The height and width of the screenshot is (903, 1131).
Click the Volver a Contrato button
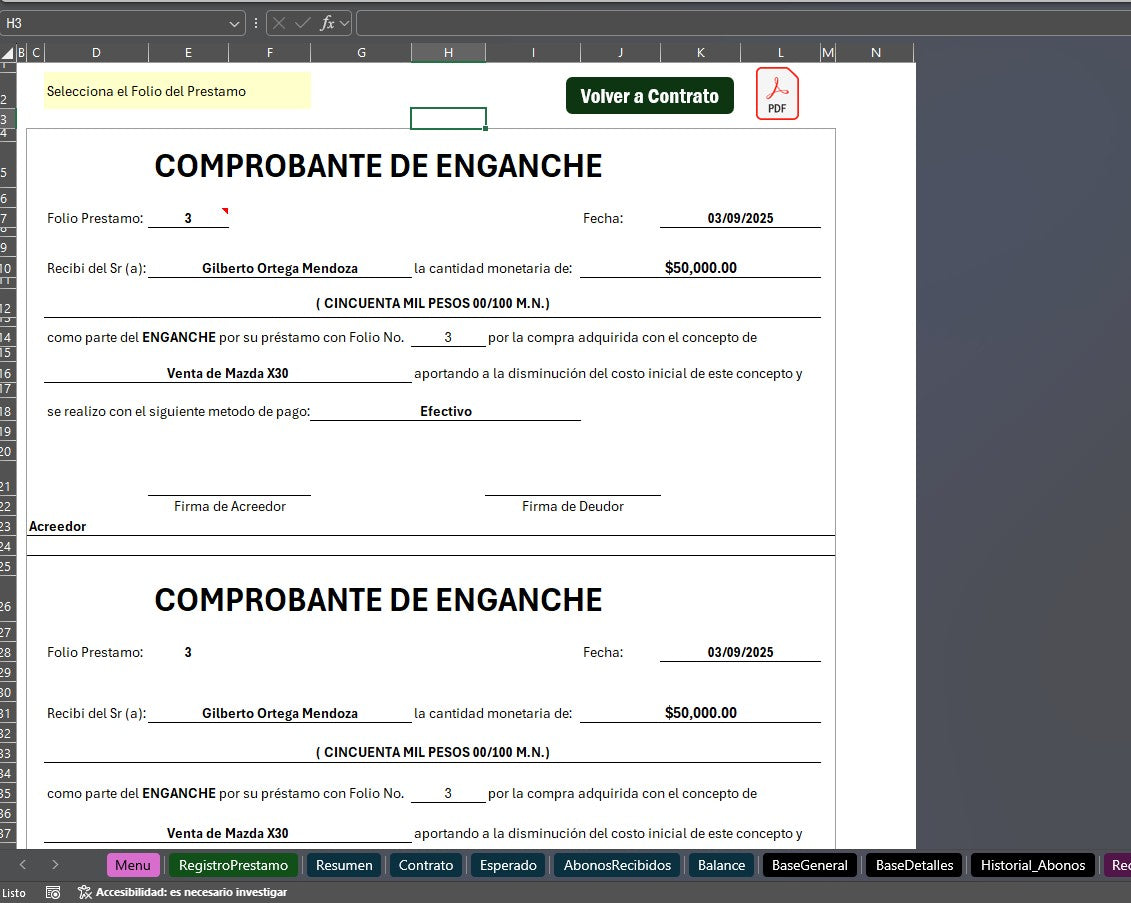[x=649, y=95]
